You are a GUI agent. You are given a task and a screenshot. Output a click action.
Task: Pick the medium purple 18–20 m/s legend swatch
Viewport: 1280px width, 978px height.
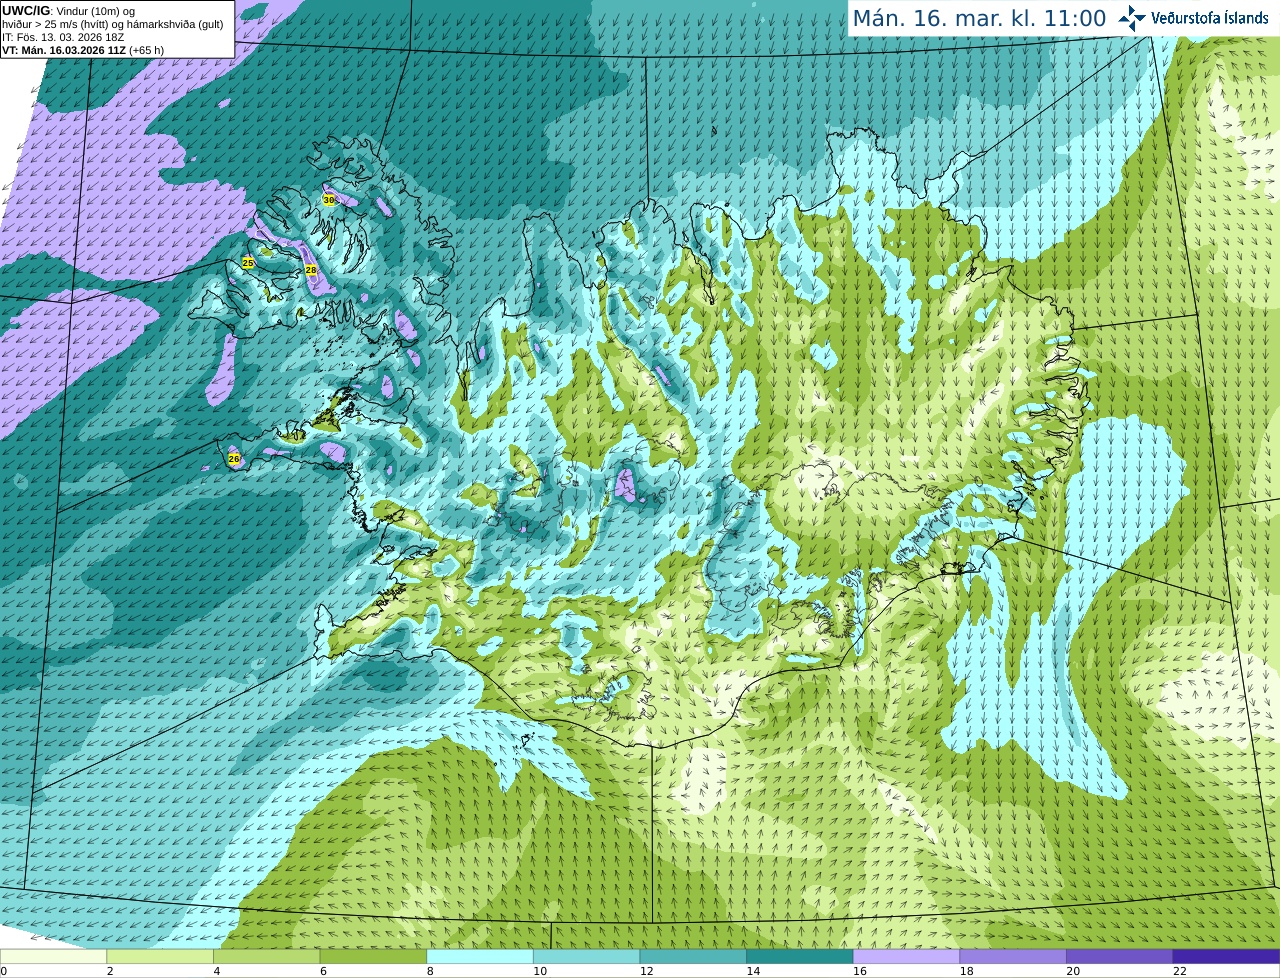click(x=1013, y=956)
